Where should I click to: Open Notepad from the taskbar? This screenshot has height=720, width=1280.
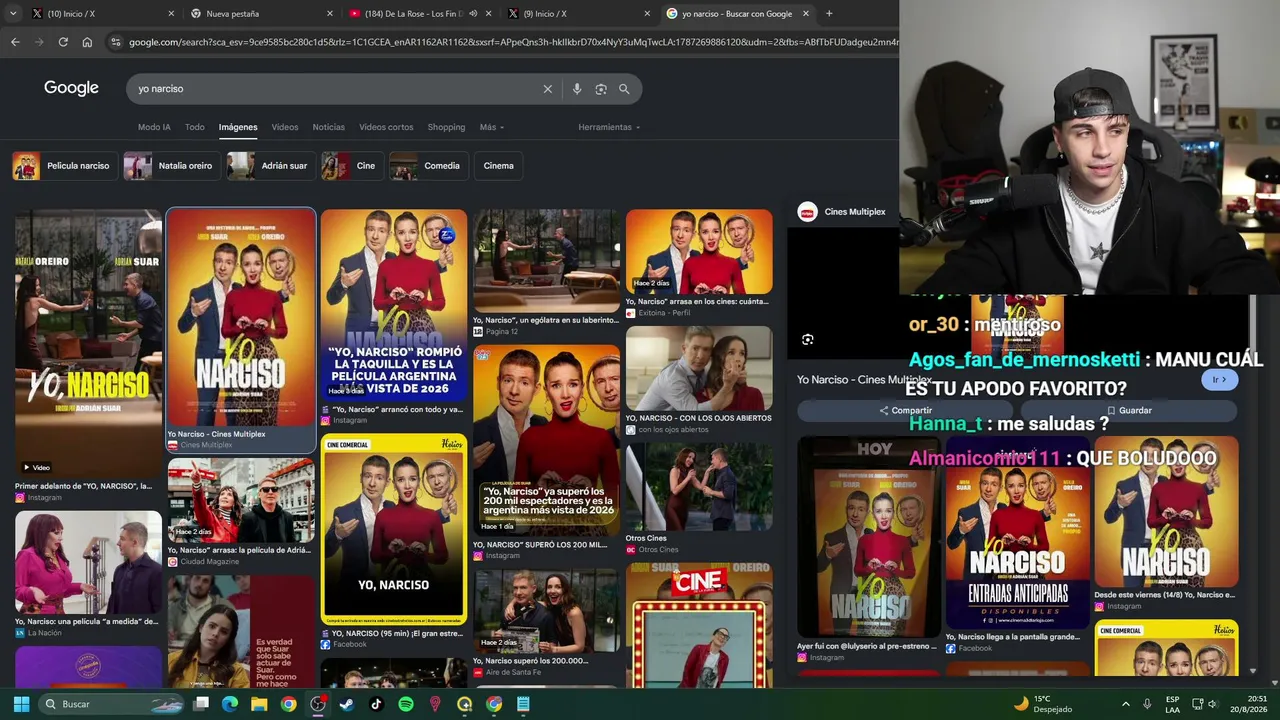523,704
